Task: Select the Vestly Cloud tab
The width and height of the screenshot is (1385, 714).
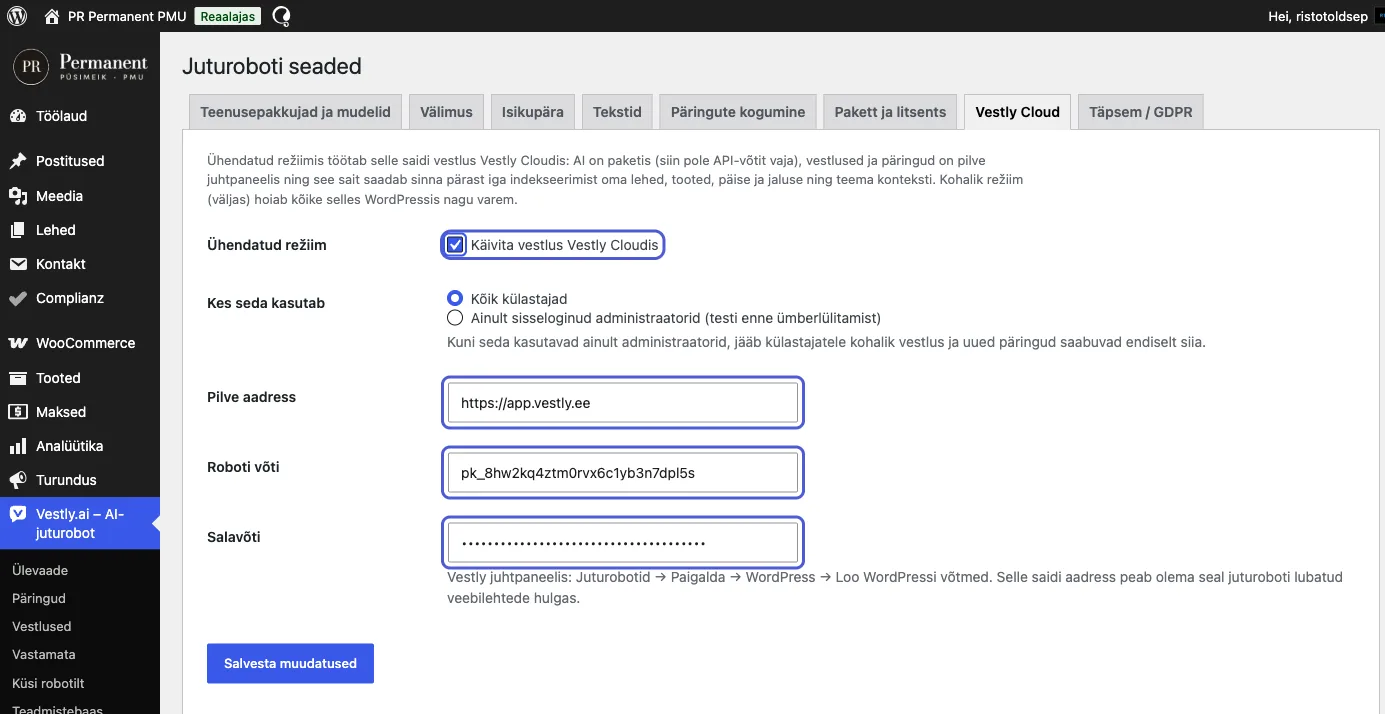Action: pos(1017,112)
